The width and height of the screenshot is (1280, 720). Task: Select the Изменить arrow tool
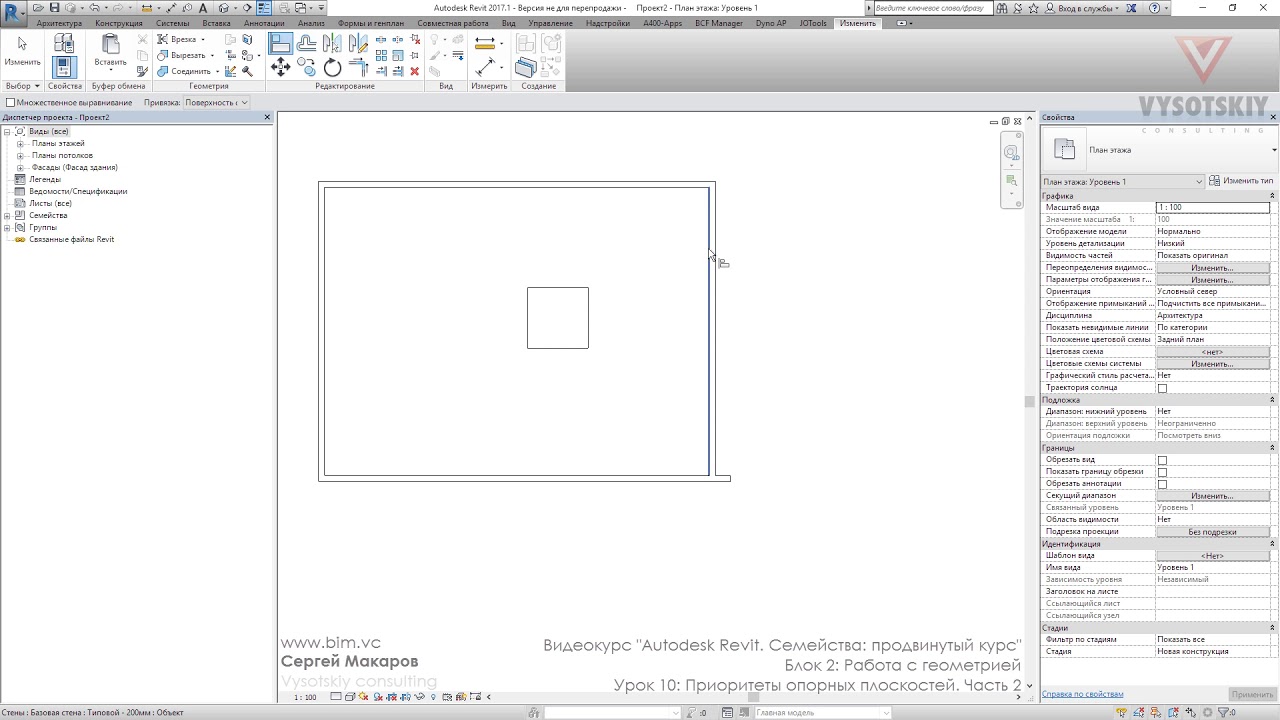click(x=22, y=50)
